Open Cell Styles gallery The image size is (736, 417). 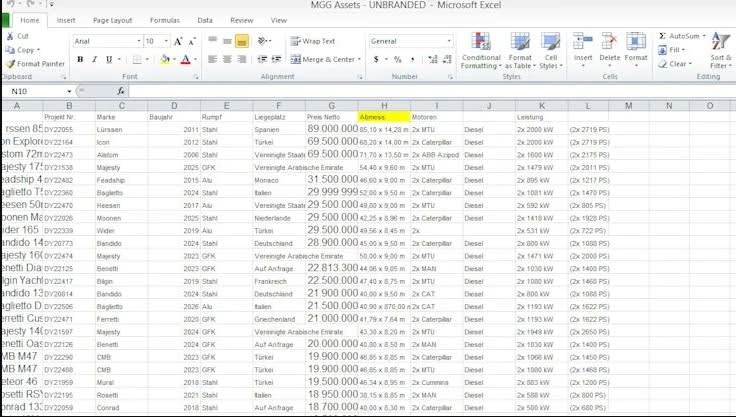tap(551, 51)
